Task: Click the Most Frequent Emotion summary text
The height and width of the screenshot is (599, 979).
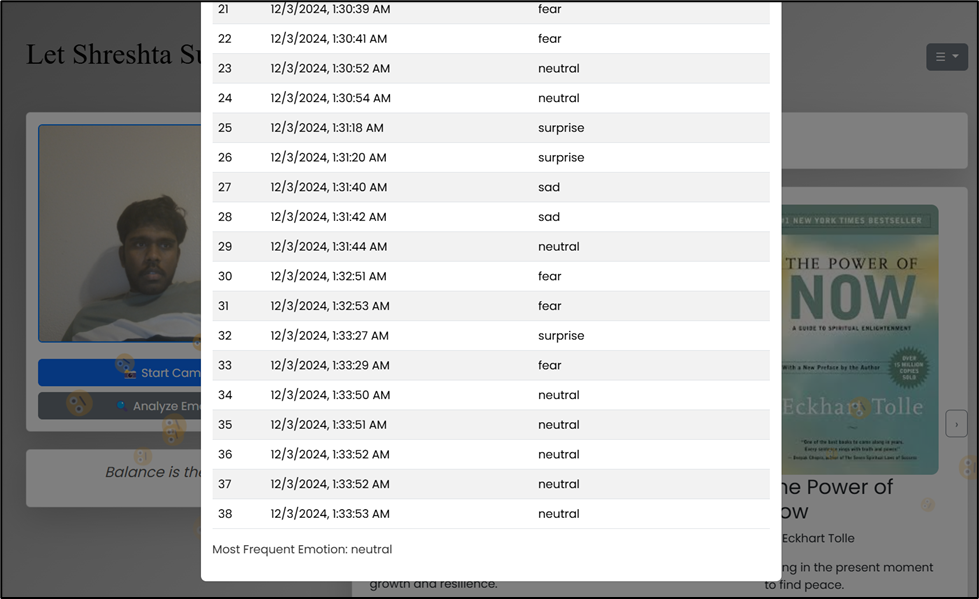Action: tap(302, 549)
